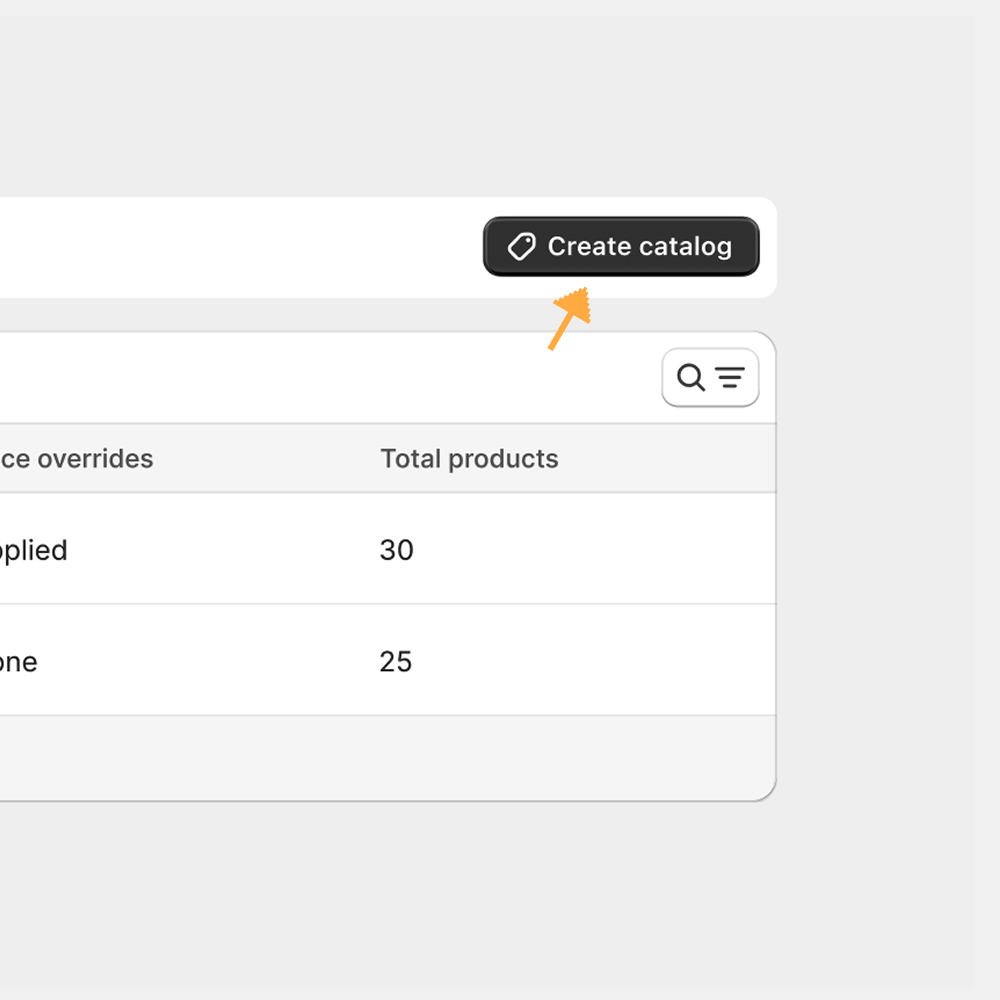
Task: Select the Total products column header
Action: coord(469,459)
